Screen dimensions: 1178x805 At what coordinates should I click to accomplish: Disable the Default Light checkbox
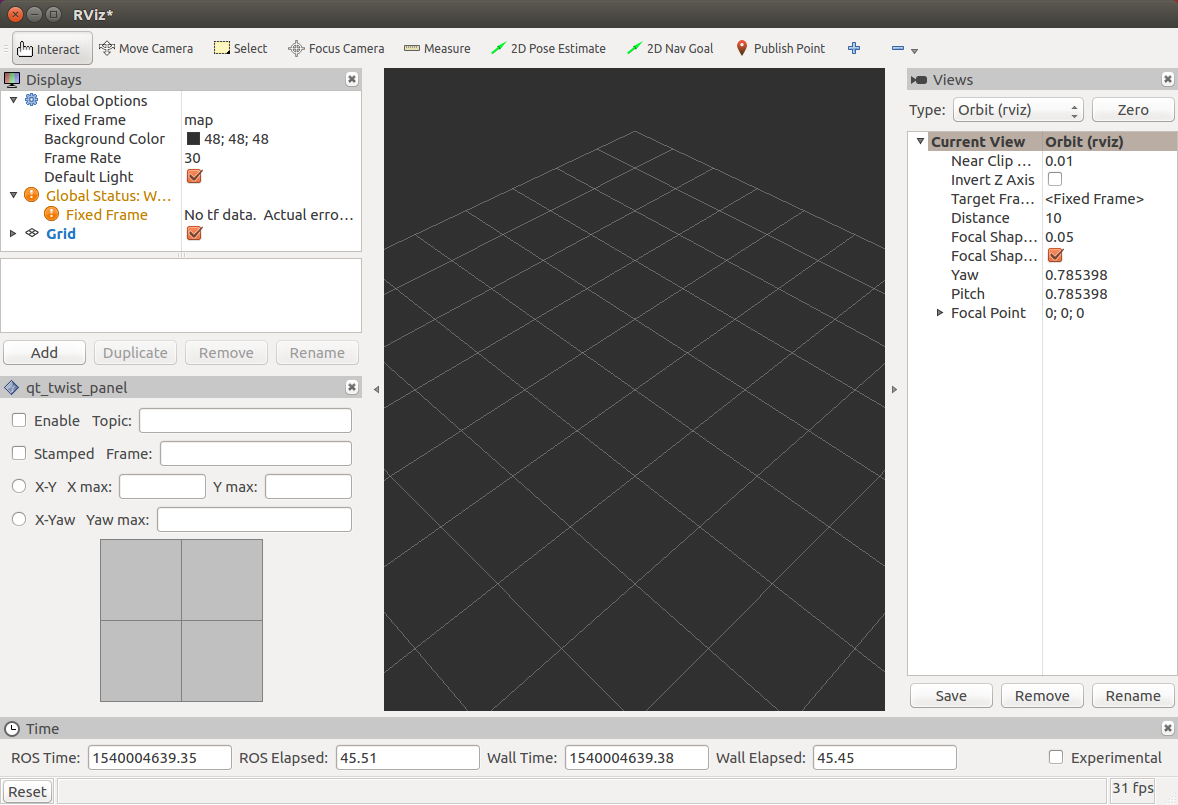pyautogui.click(x=194, y=176)
